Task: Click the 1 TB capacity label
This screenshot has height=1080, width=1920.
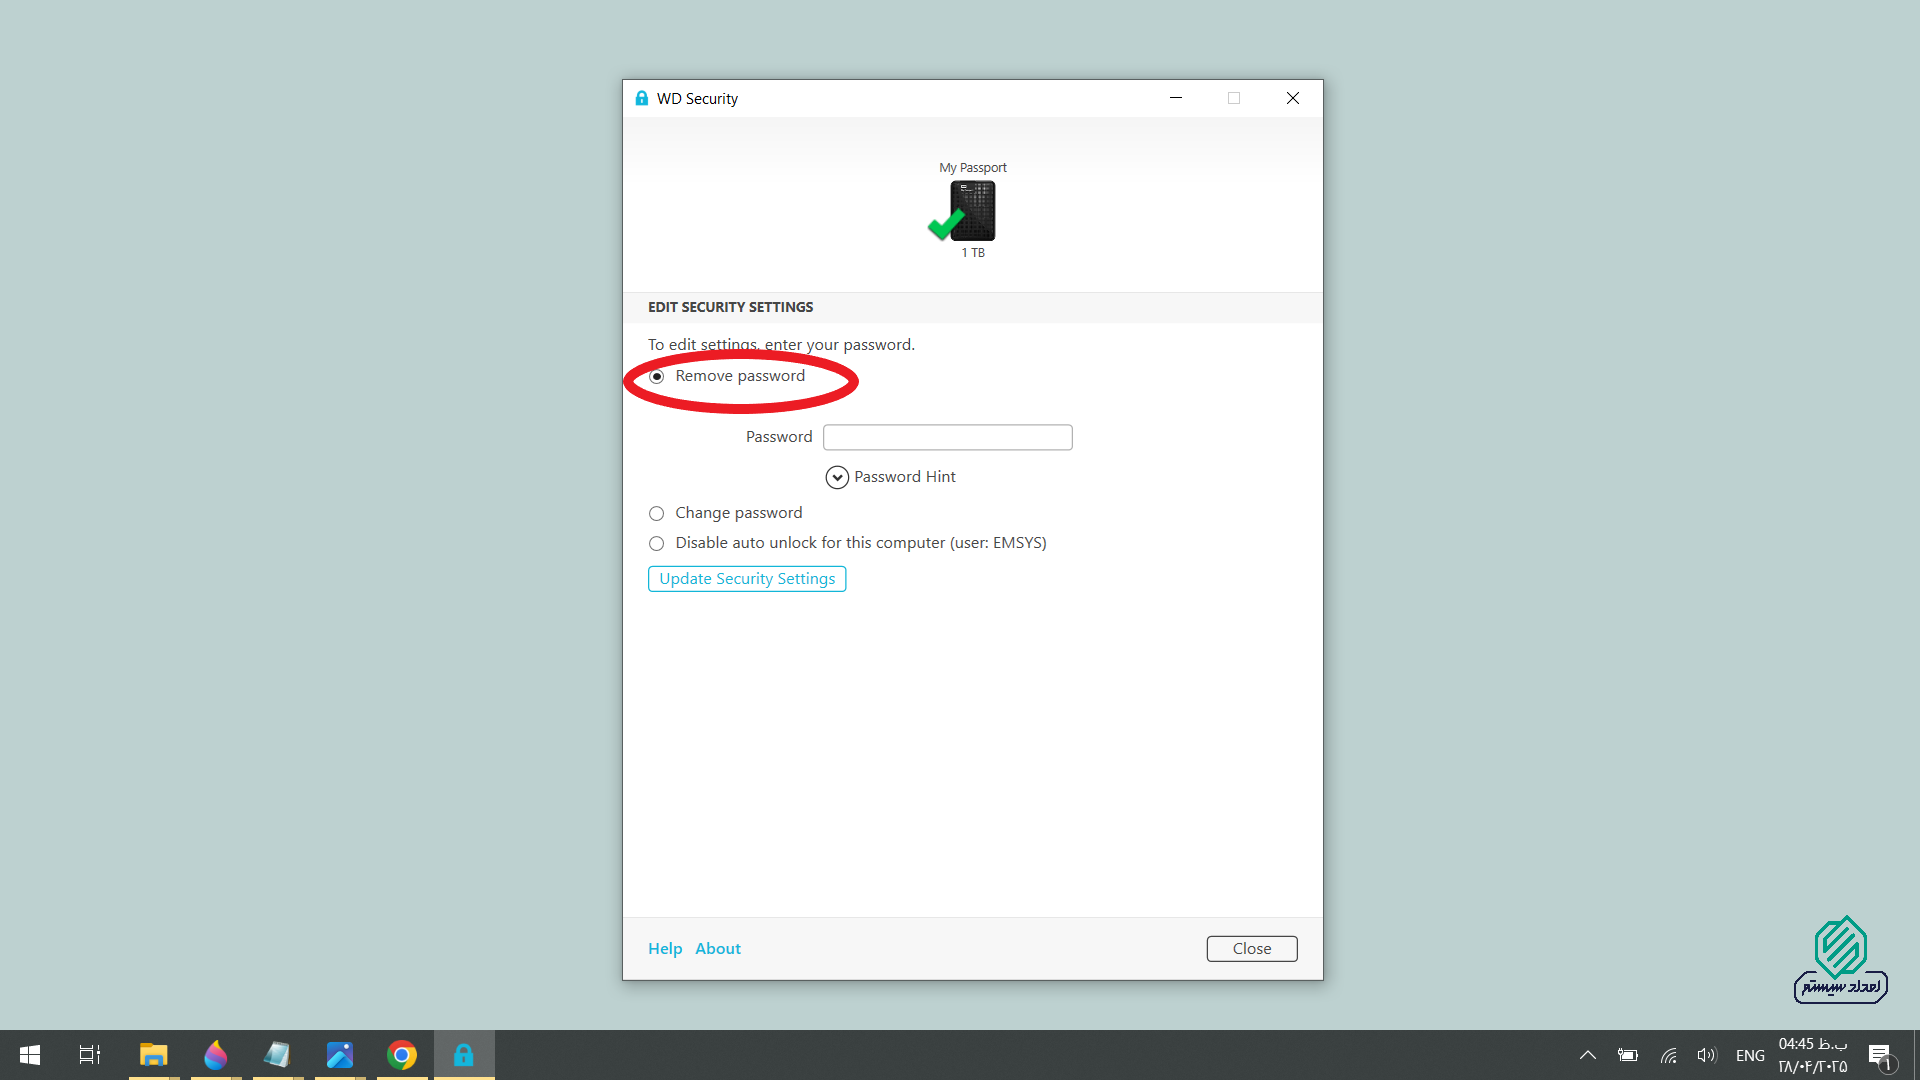Action: point(973,254)
